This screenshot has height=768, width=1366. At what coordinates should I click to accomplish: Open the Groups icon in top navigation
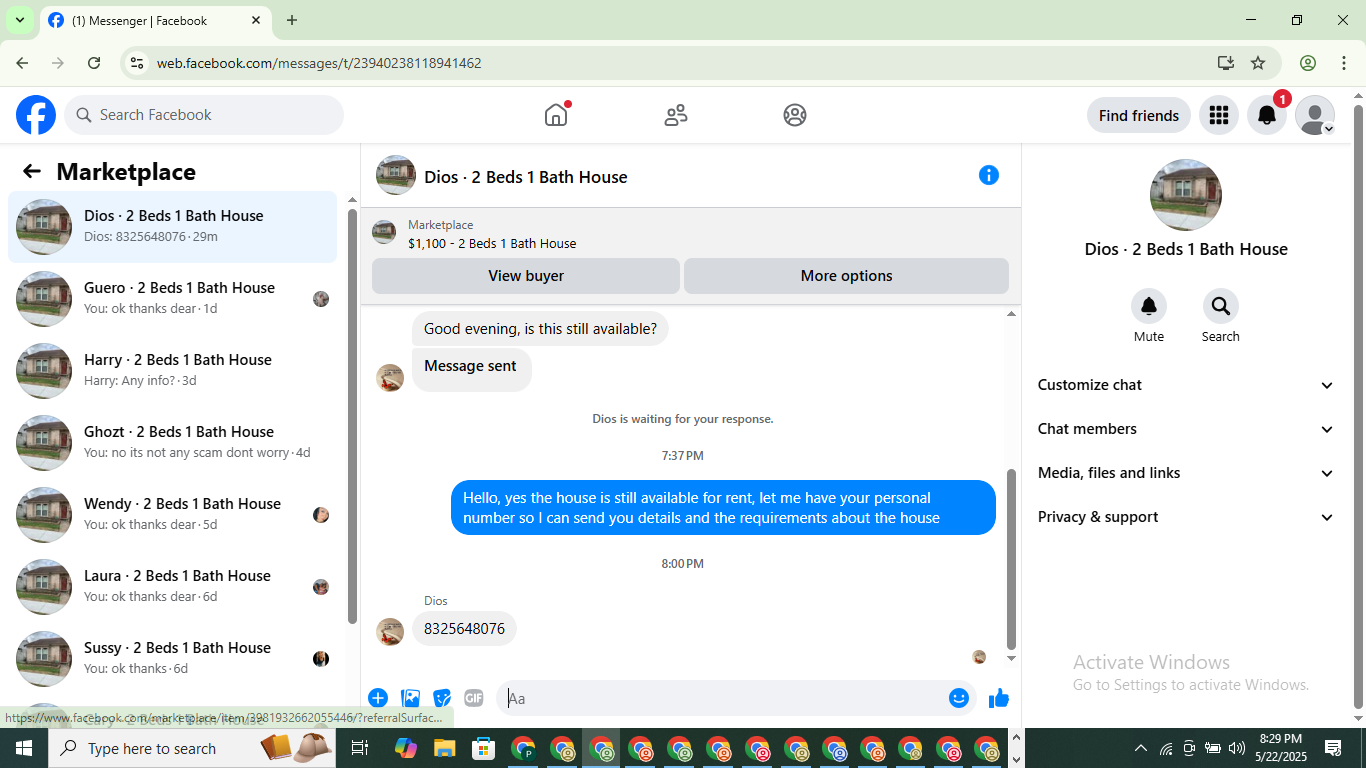(795, 115)
